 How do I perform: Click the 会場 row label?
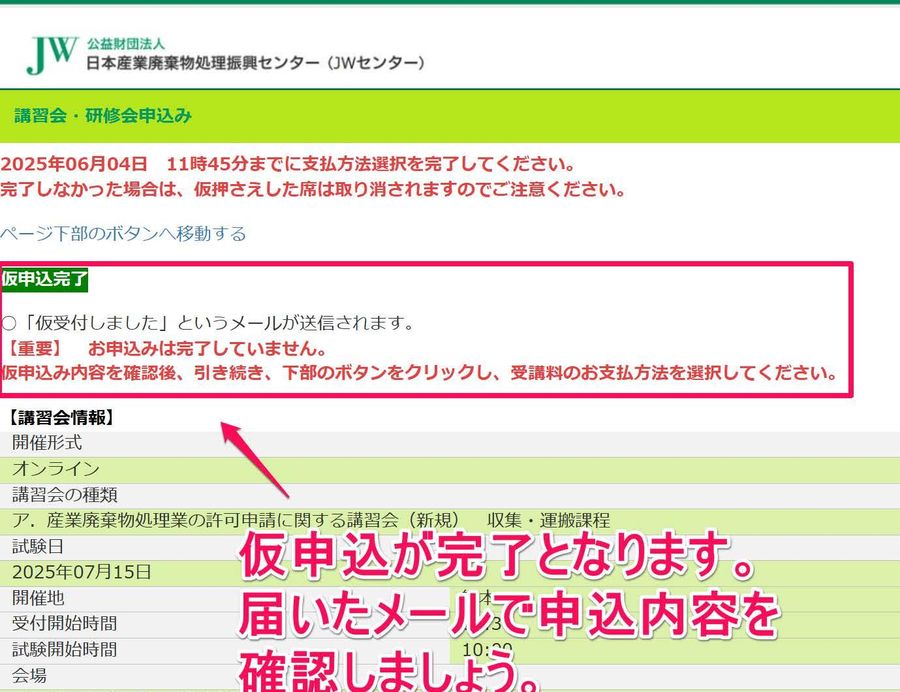click(29, 675)
